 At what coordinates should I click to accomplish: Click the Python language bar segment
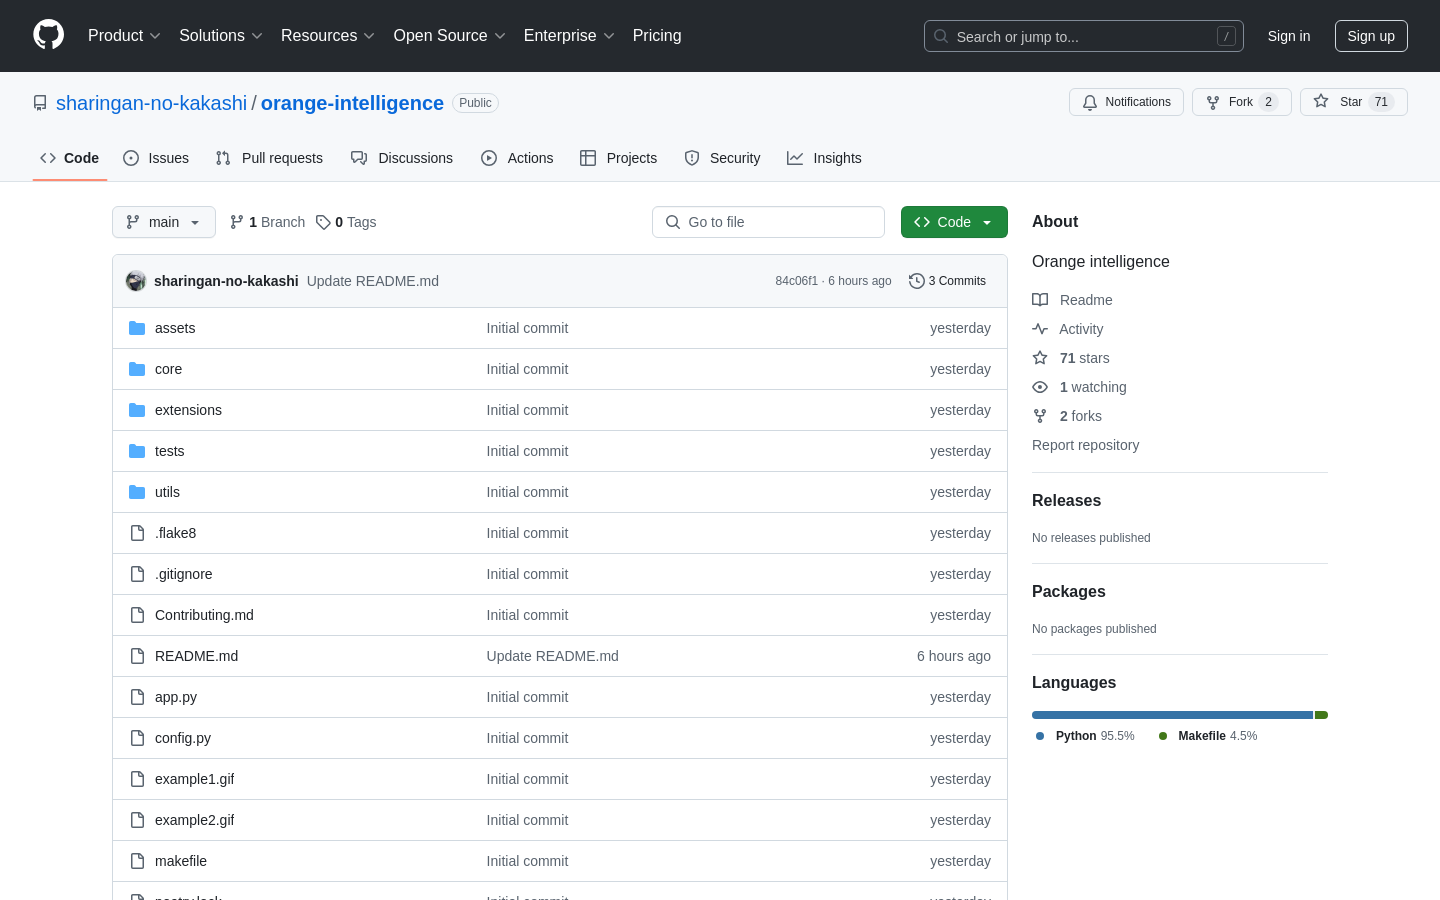pos(1172,715)
